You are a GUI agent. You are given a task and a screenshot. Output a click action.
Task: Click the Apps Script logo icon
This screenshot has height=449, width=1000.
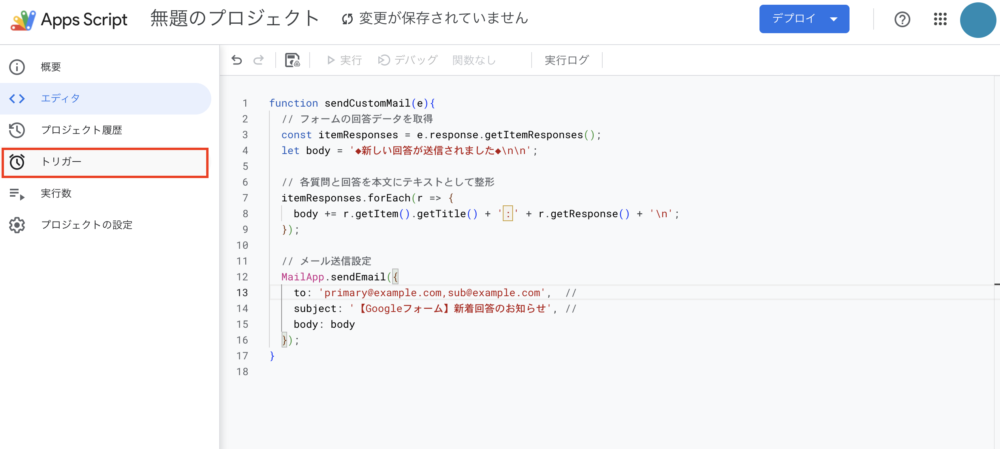(x=22, y=20)
